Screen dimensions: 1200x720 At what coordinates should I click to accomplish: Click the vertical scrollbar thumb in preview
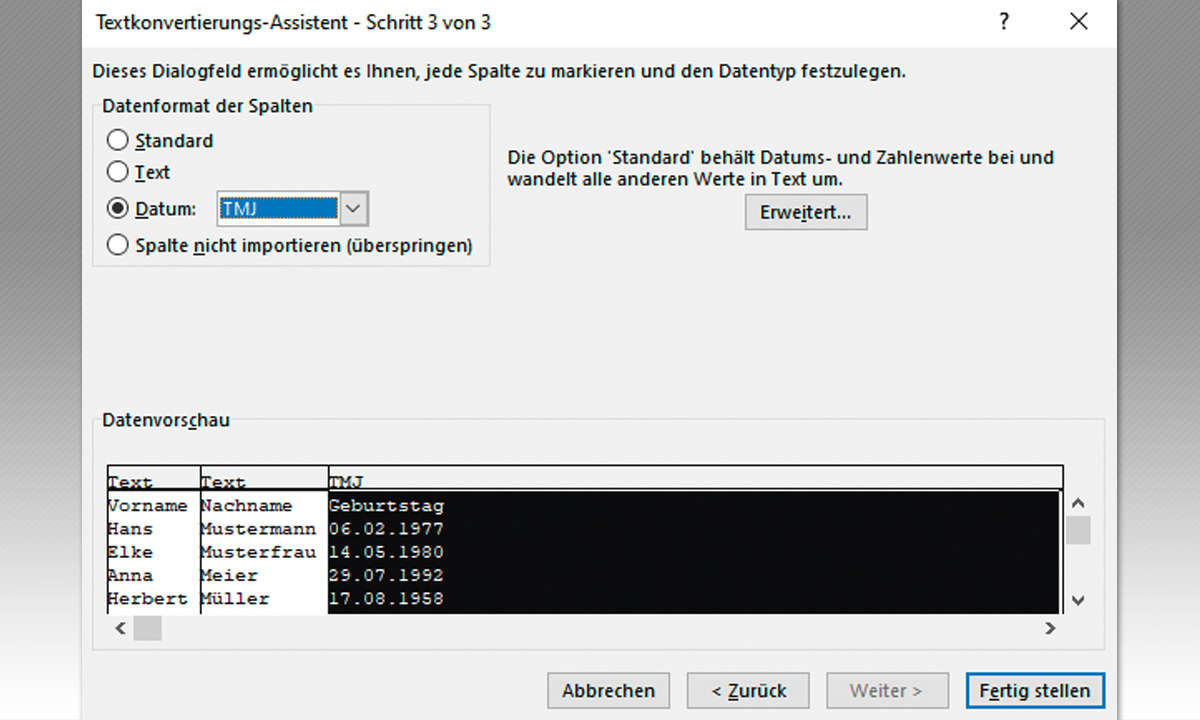click(x=1077, y=530)
